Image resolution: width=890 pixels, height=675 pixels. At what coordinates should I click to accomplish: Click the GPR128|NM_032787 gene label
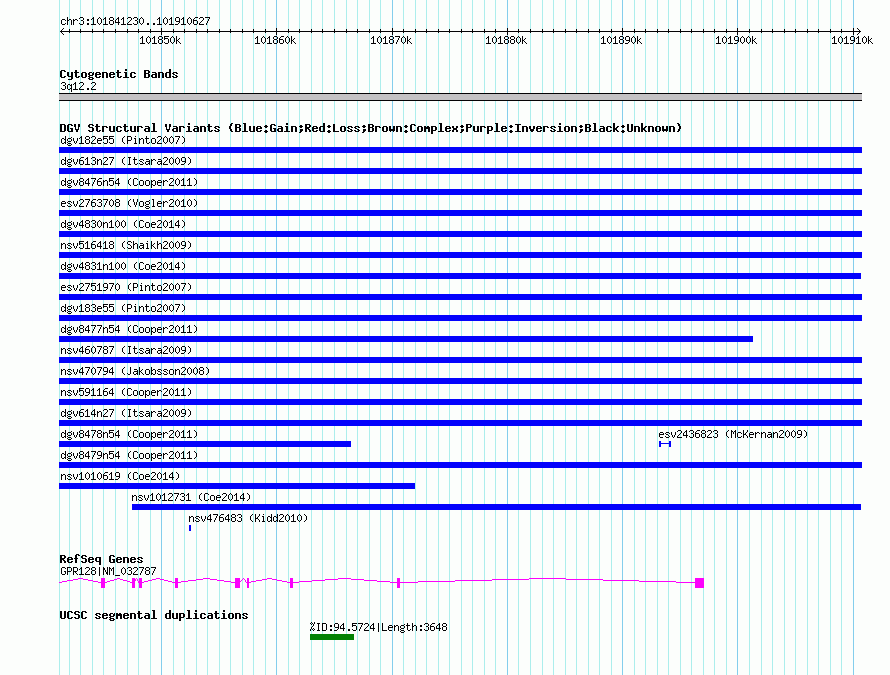click(108, 571)
